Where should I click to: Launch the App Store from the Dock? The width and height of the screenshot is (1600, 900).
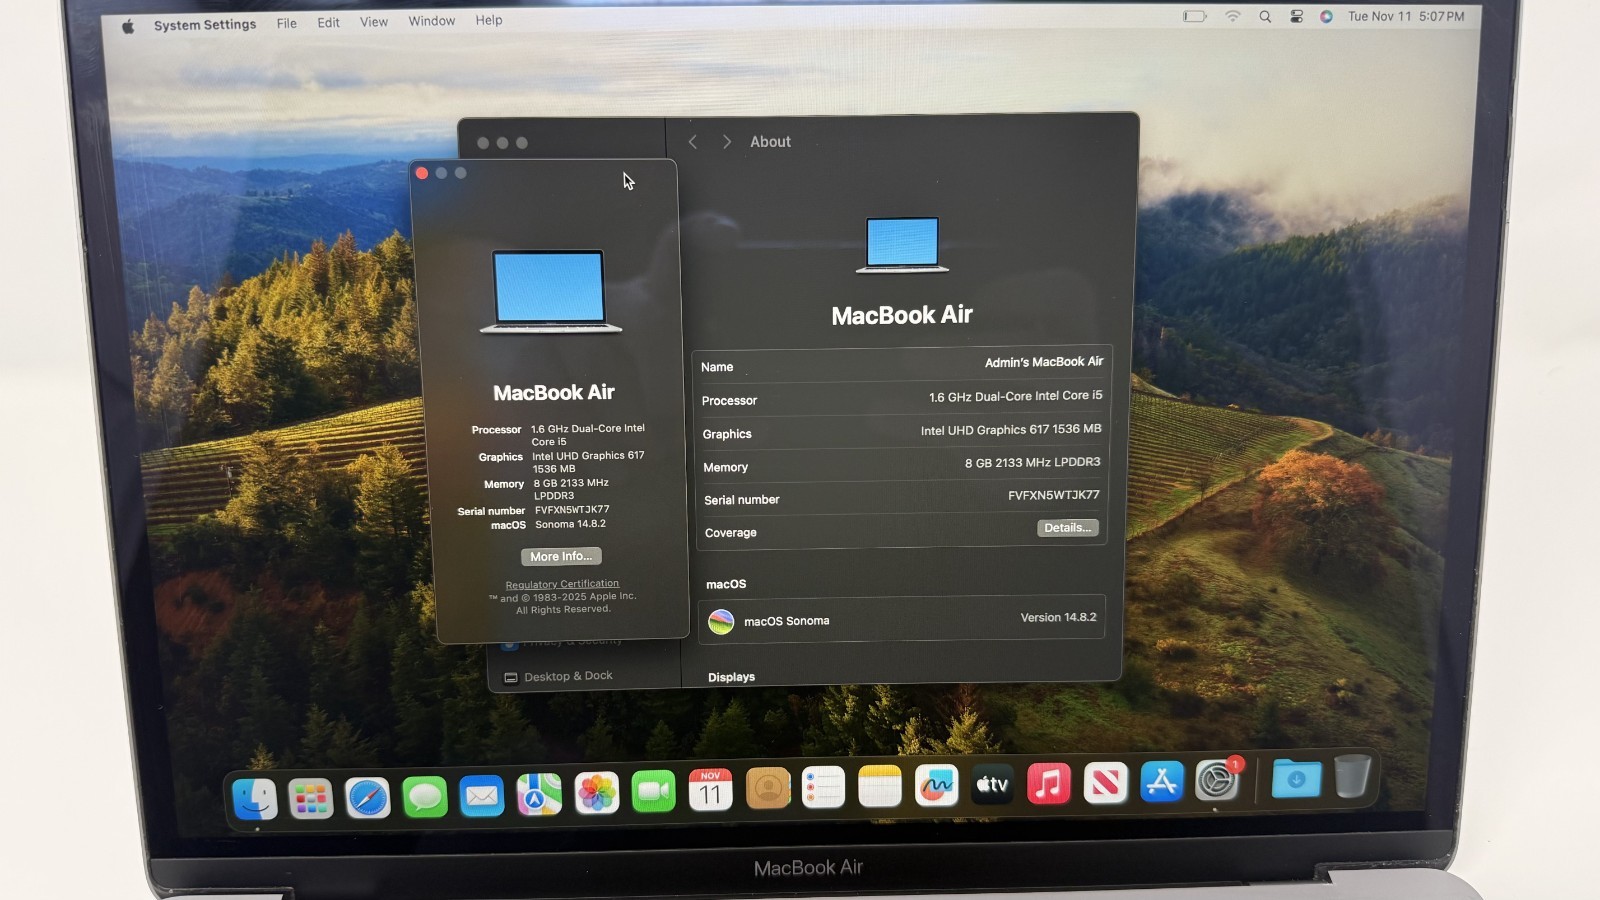coord(1161,782)
